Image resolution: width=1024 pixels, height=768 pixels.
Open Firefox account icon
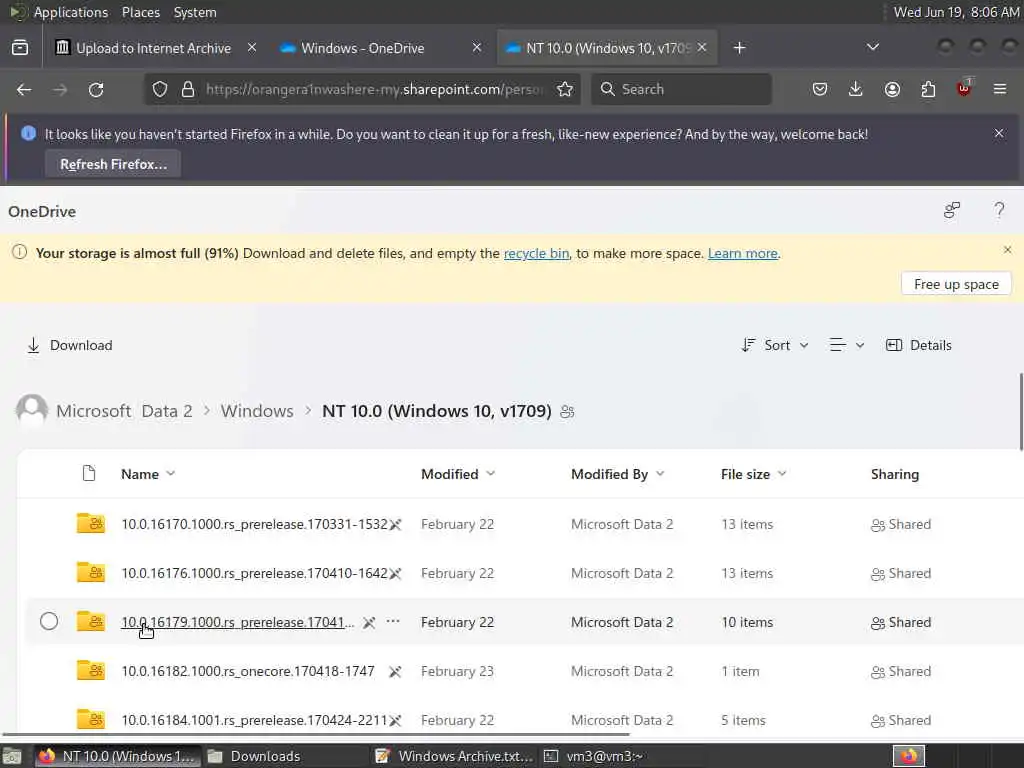pyautogui.click(x=892, y=89)
